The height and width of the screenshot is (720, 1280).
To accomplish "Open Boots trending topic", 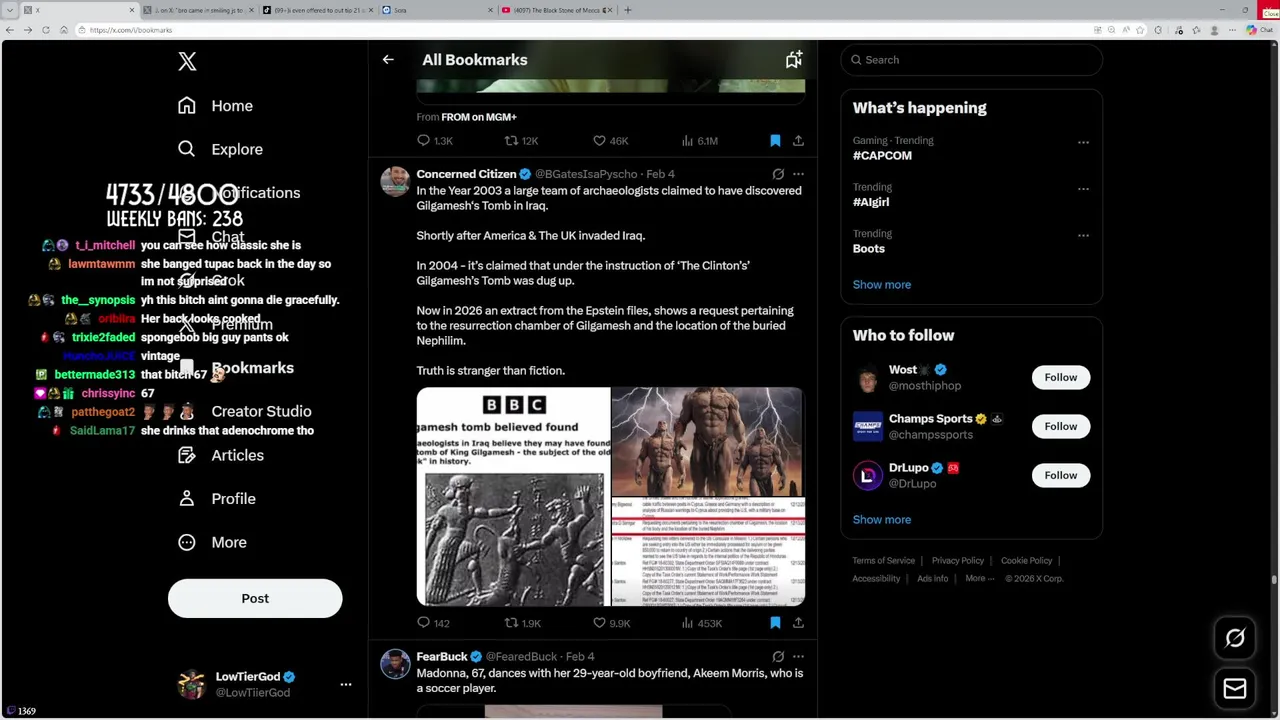I will pos(869,249).
